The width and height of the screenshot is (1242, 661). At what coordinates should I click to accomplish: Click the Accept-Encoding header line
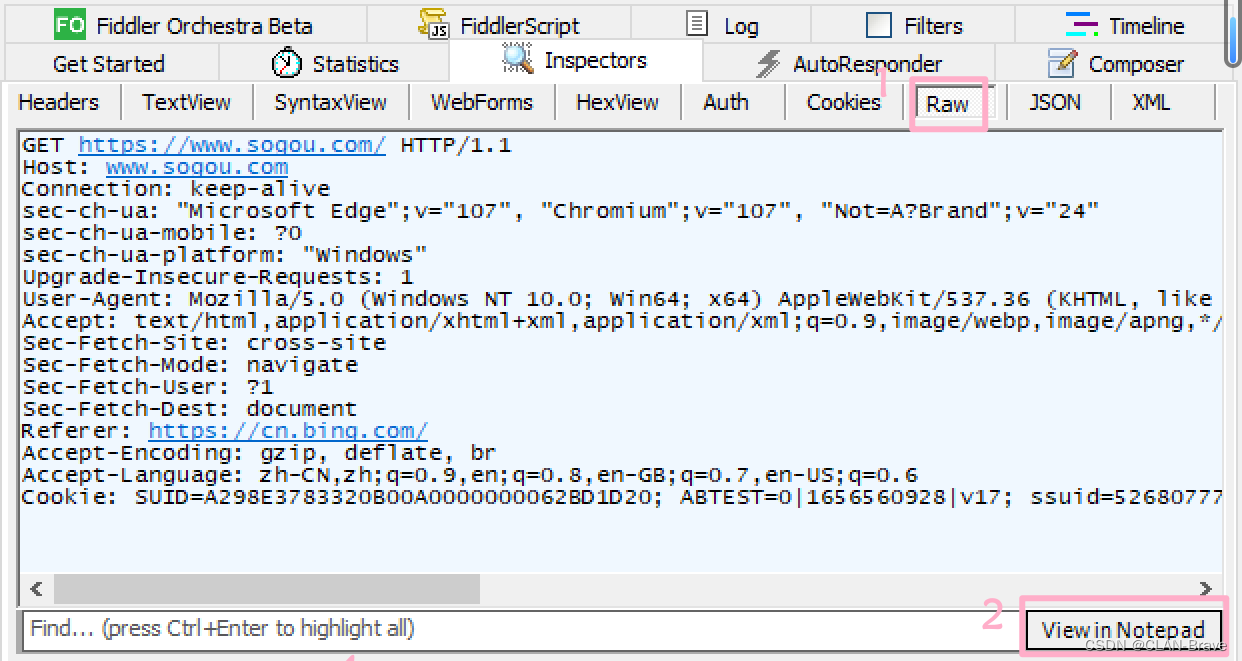pyautogui.click(x=260, y=453)
